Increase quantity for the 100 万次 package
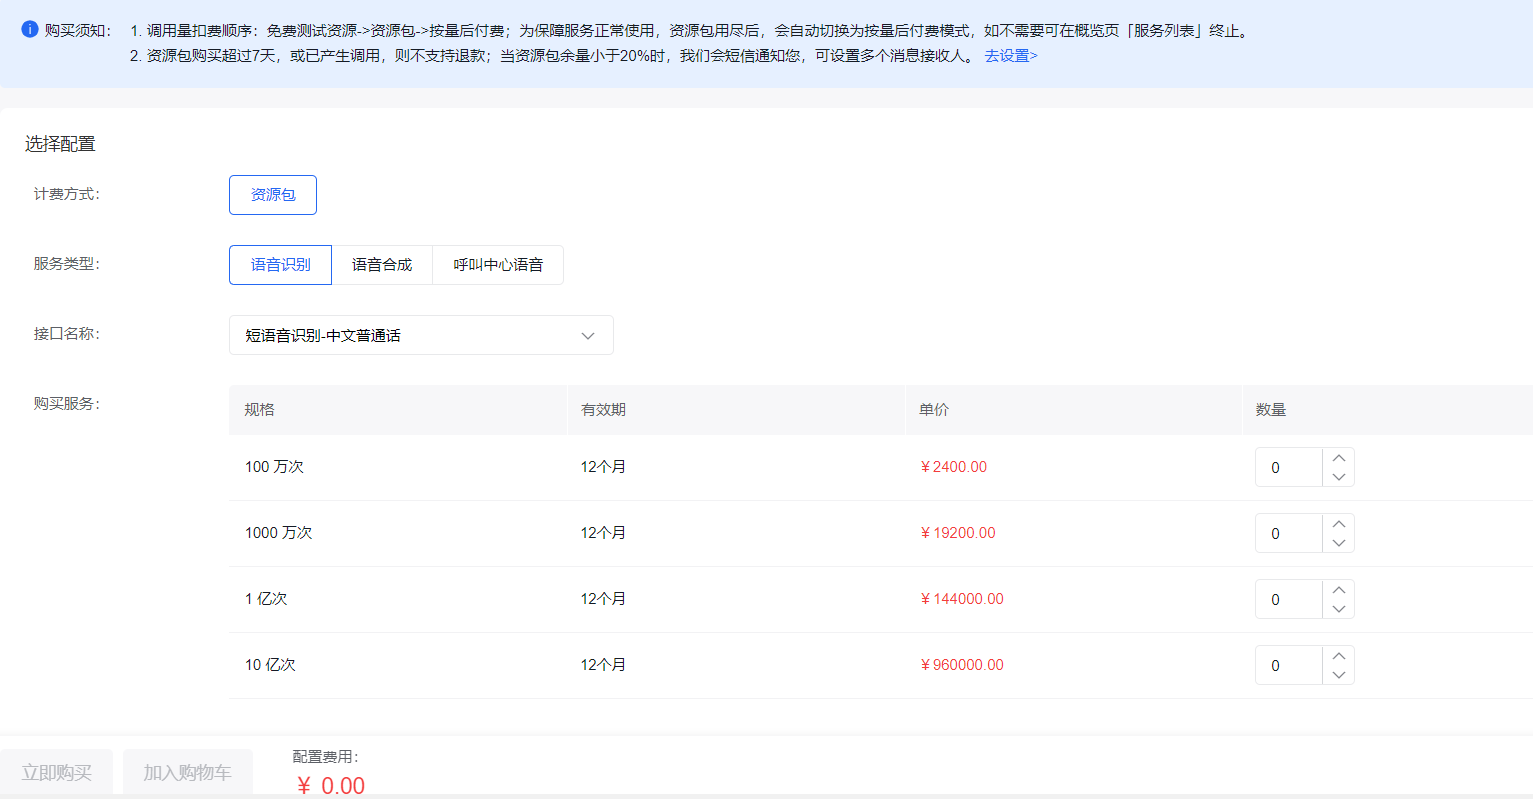 (1338, 458)
